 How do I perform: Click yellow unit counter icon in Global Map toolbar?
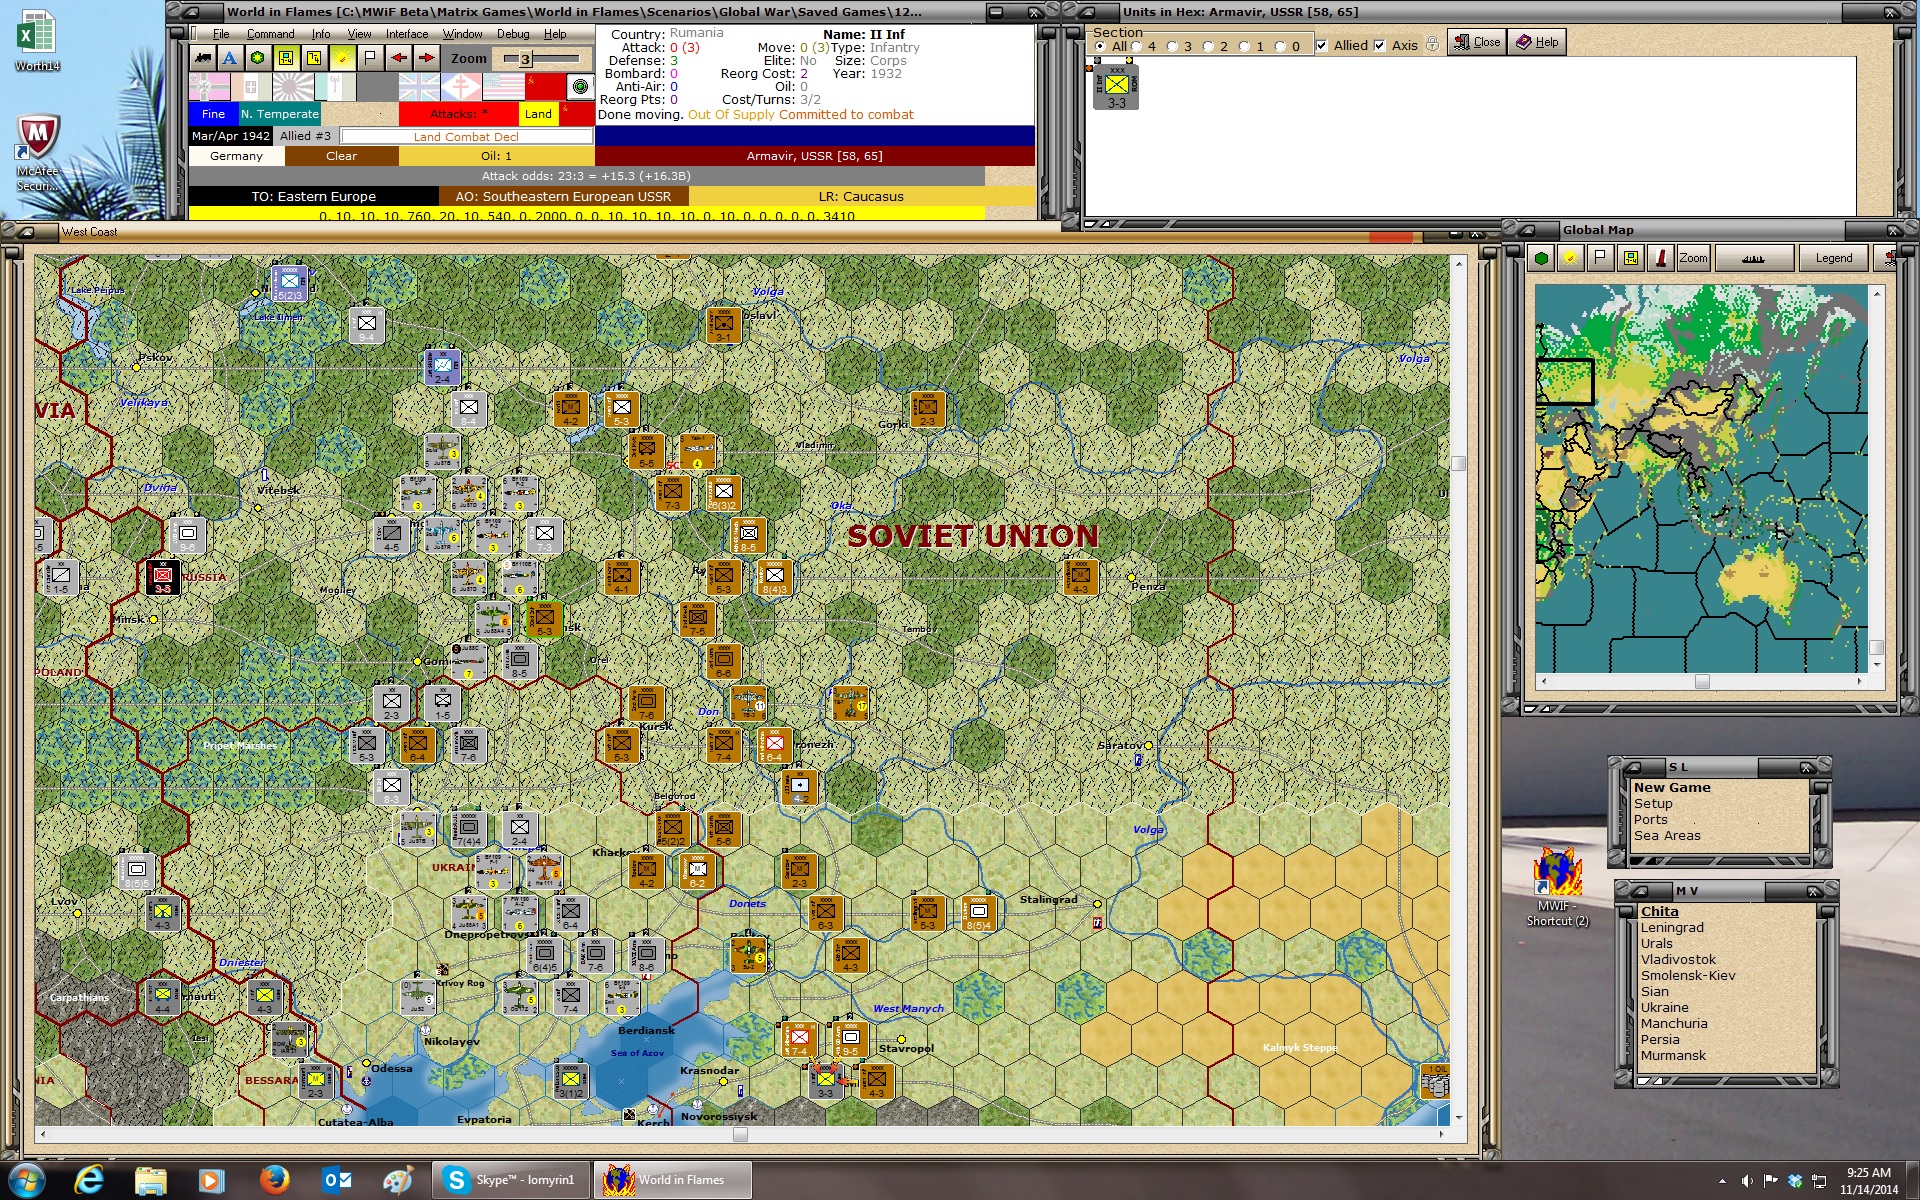tap(1630, 258)
